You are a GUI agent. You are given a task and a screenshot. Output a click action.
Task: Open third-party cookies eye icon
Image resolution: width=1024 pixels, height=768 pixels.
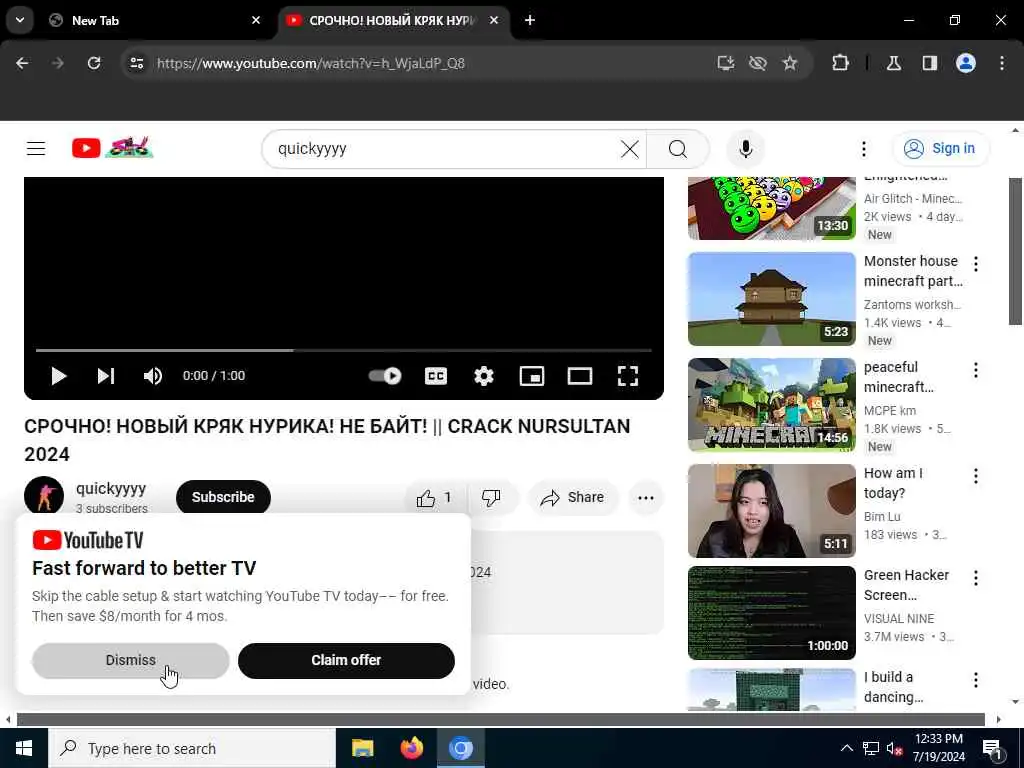[758, 63]
